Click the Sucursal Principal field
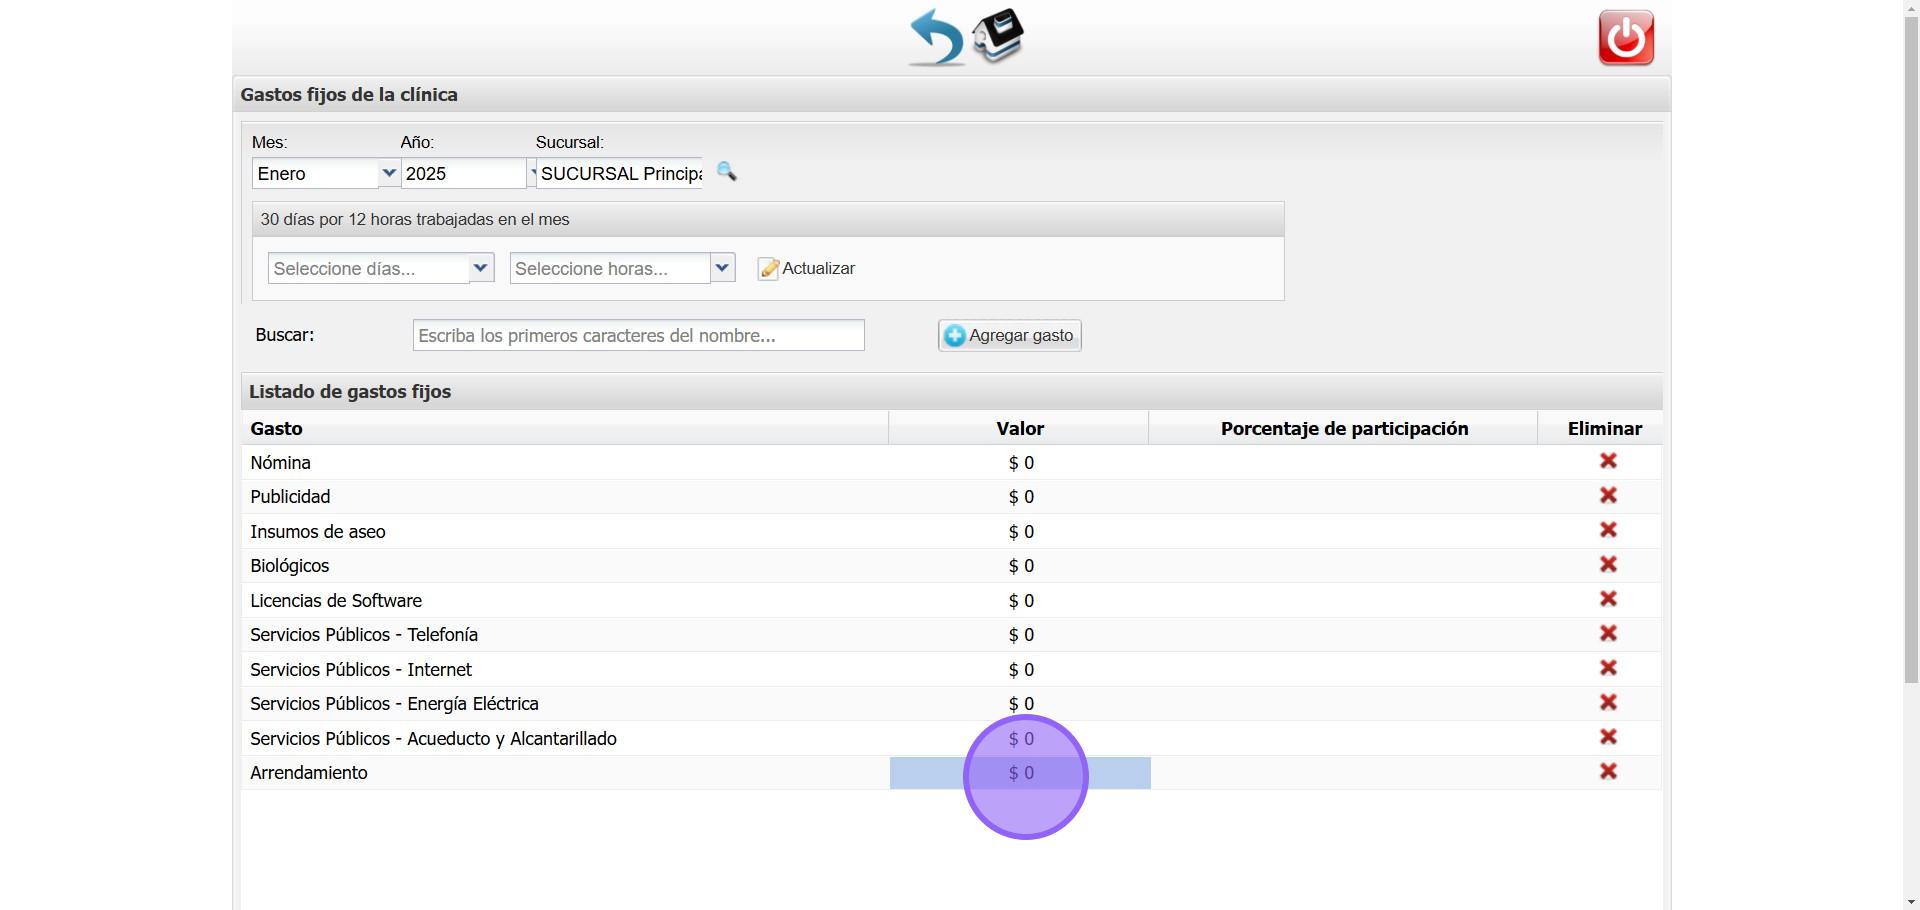Screen dimensions: 1920x910 pyautogui.click(x=620, y=174)
